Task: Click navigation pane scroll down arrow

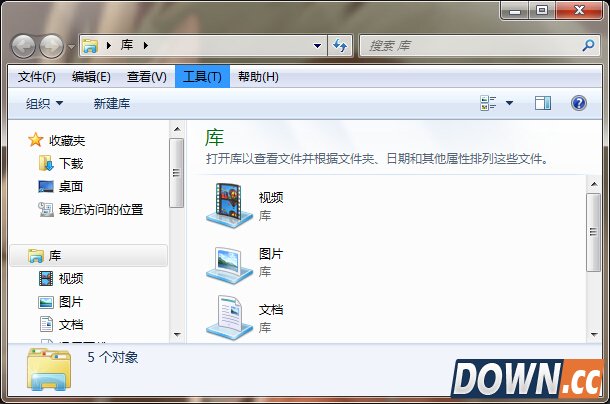Action: 177,335
